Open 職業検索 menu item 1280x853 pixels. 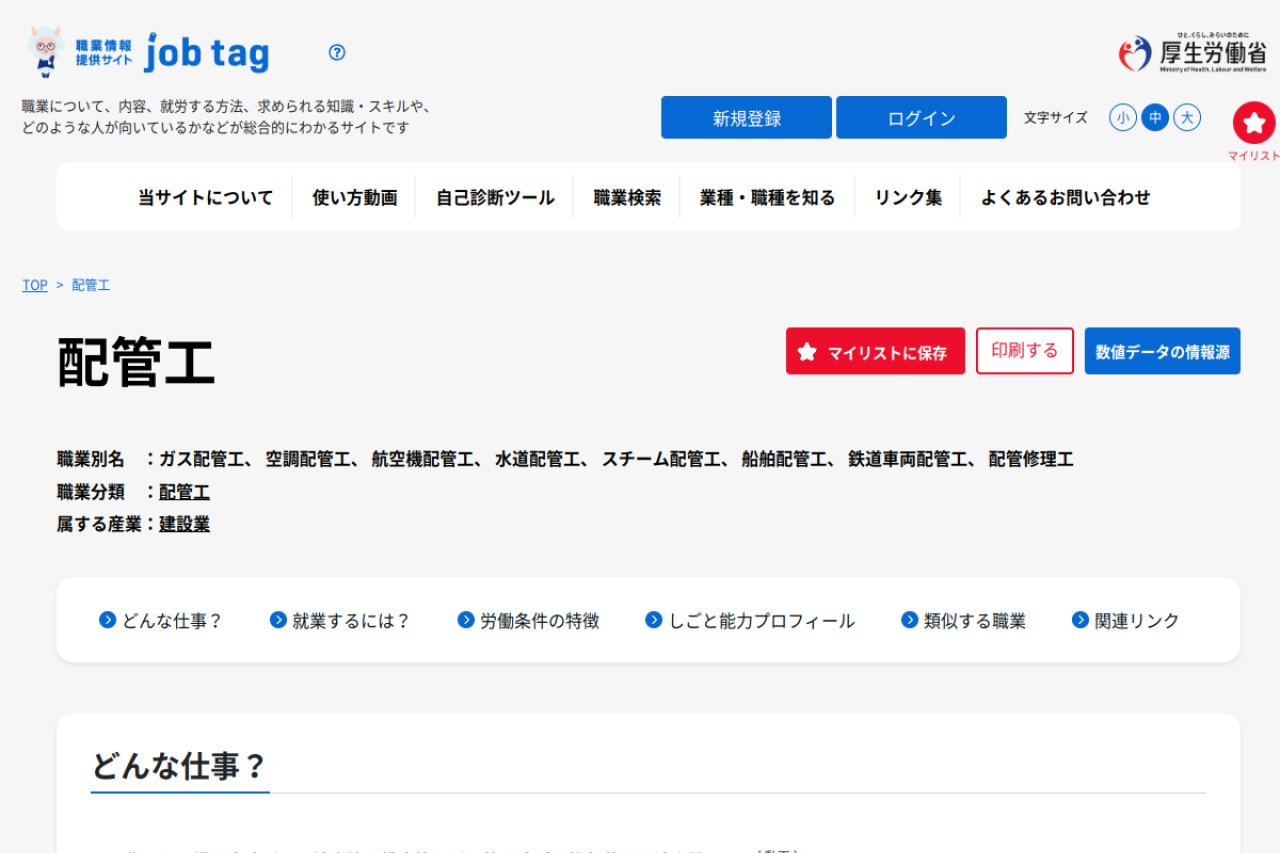point(627,197)
